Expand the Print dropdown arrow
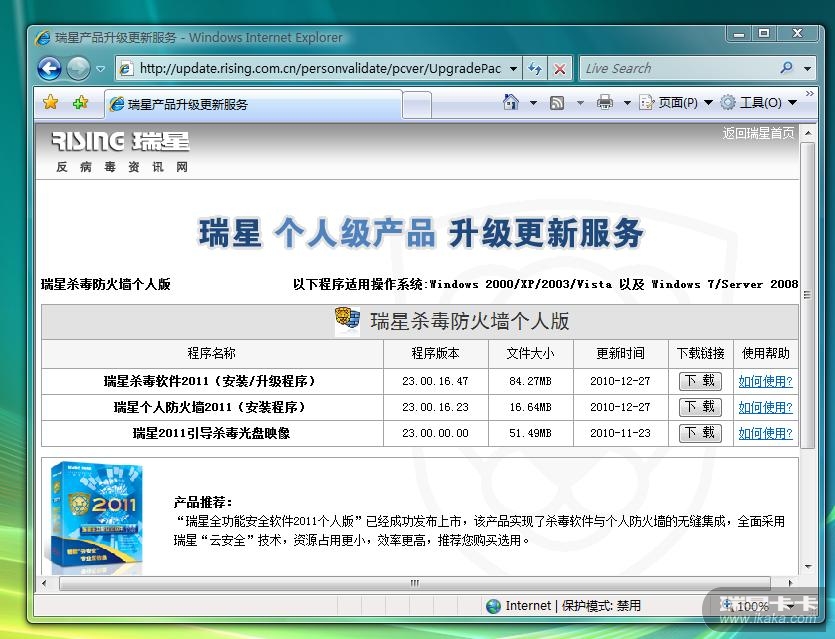 pos(627,103)
